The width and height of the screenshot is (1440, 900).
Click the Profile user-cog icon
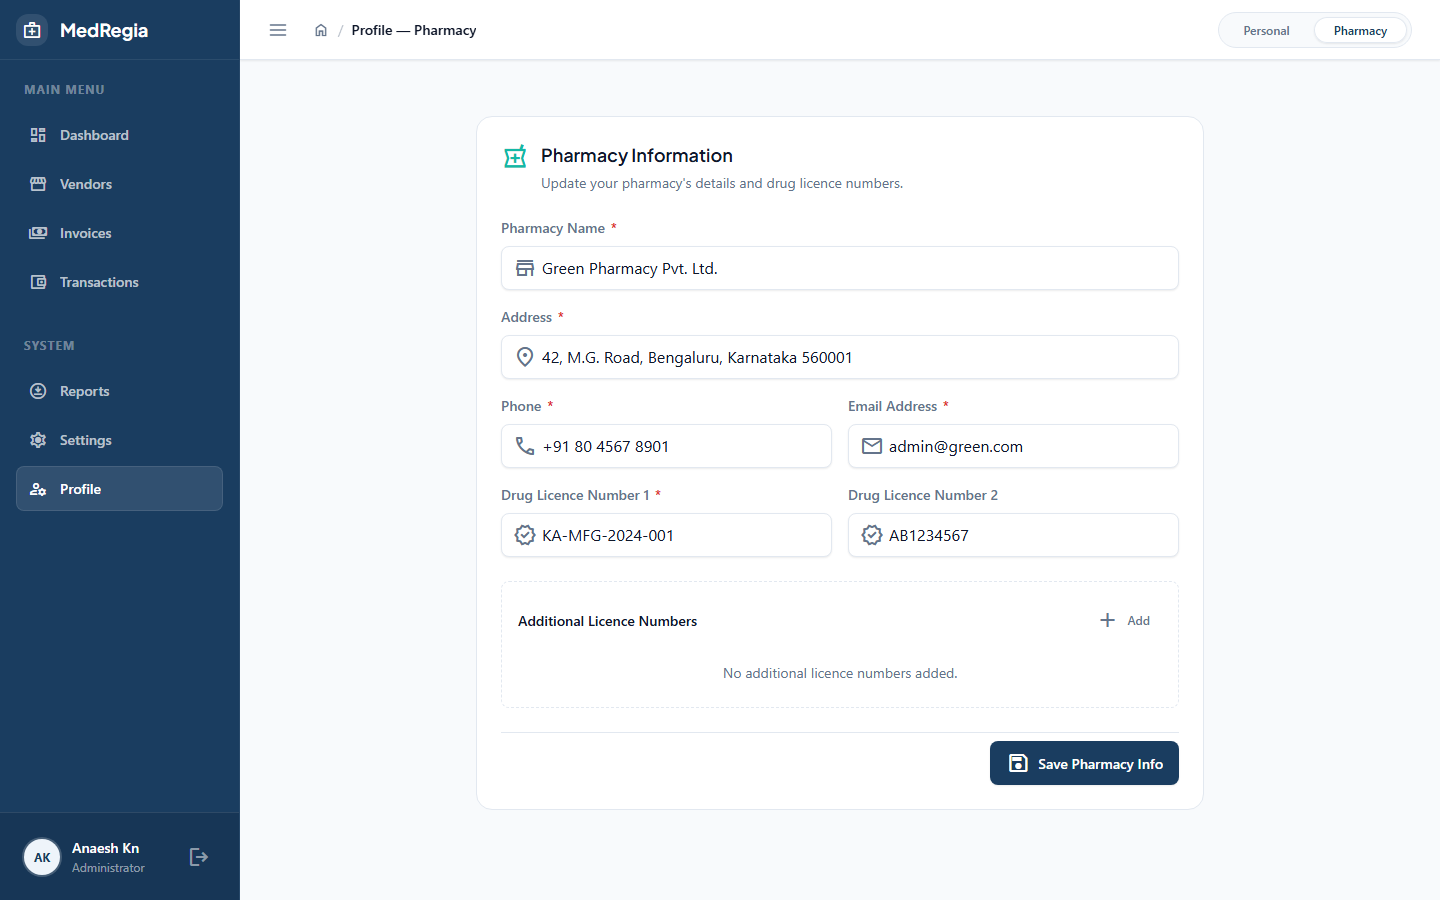38,489
